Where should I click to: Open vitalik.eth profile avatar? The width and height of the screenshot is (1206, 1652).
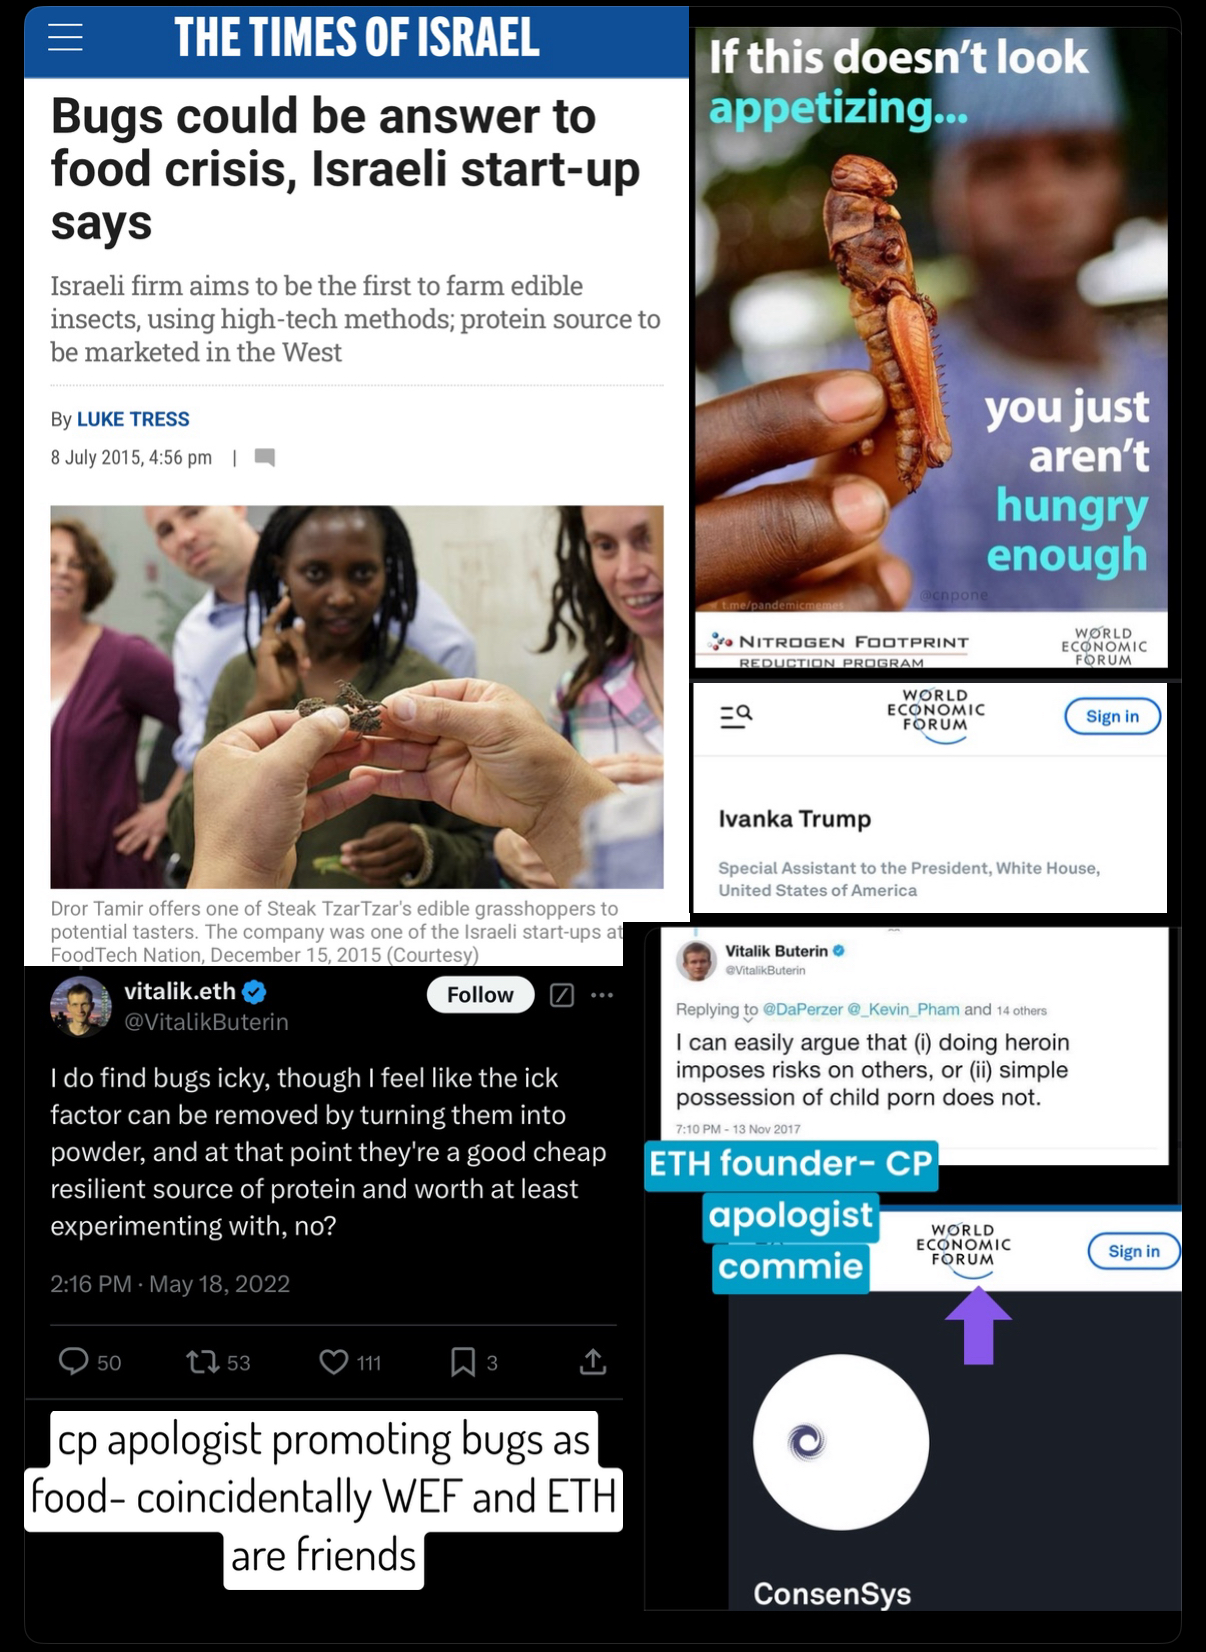pos(81,1006)
